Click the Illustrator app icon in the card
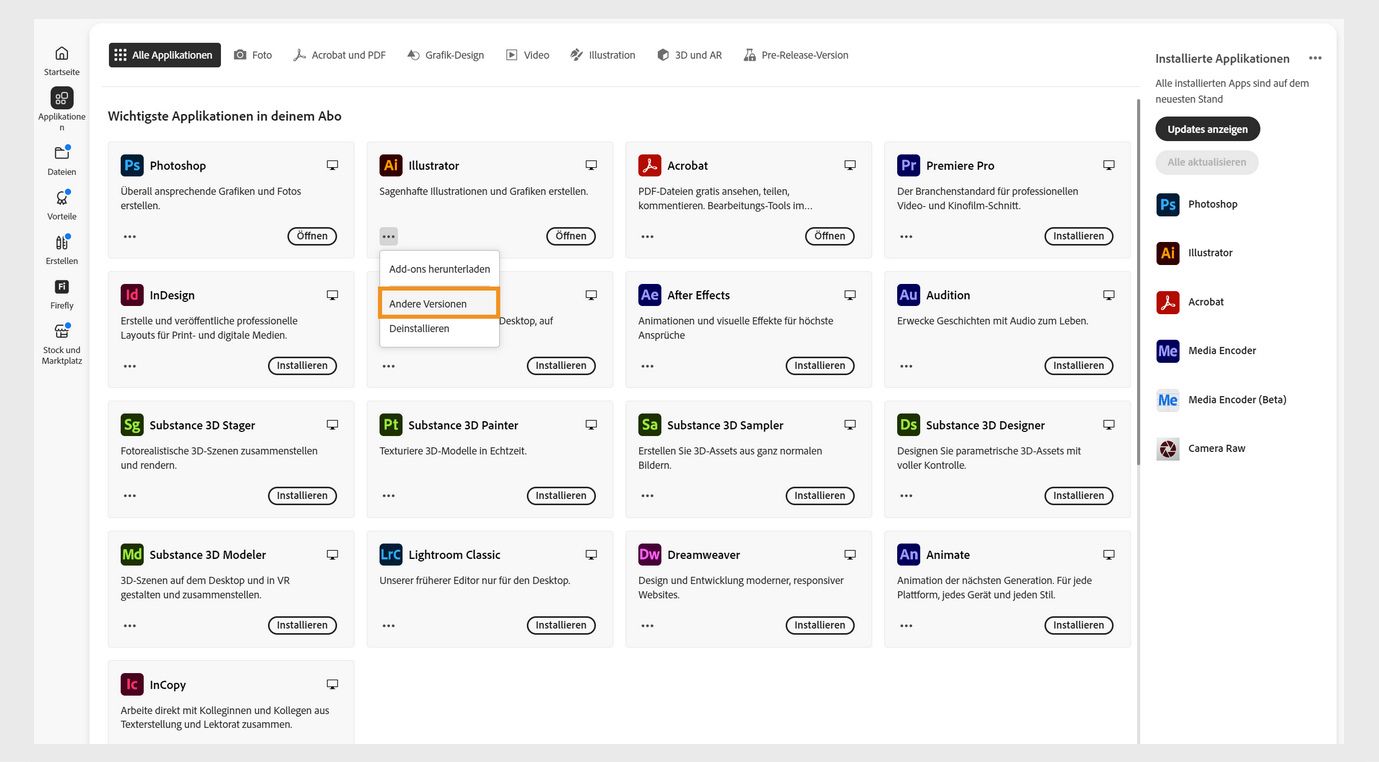The height and width of the screenshot is (762, 1379). point(391,165)
